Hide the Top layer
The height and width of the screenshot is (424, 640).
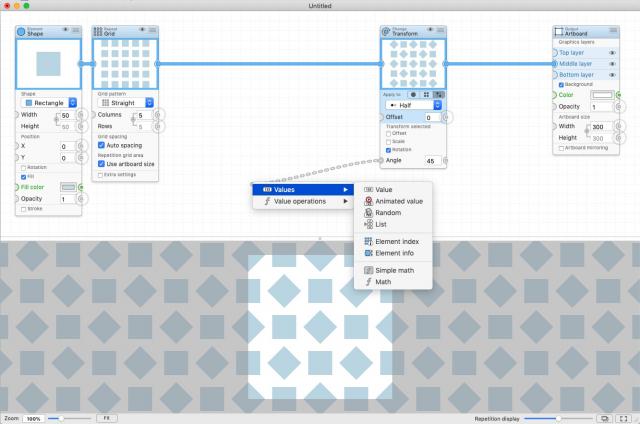612,53
